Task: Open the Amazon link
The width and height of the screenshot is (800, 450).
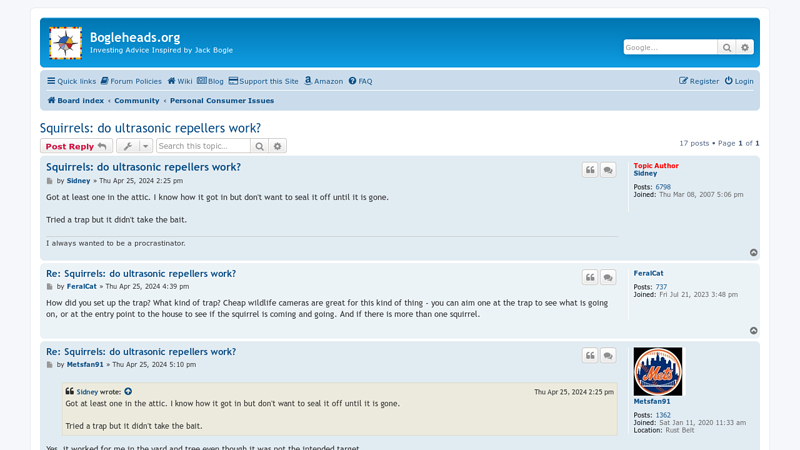Action: click(323, 81)
